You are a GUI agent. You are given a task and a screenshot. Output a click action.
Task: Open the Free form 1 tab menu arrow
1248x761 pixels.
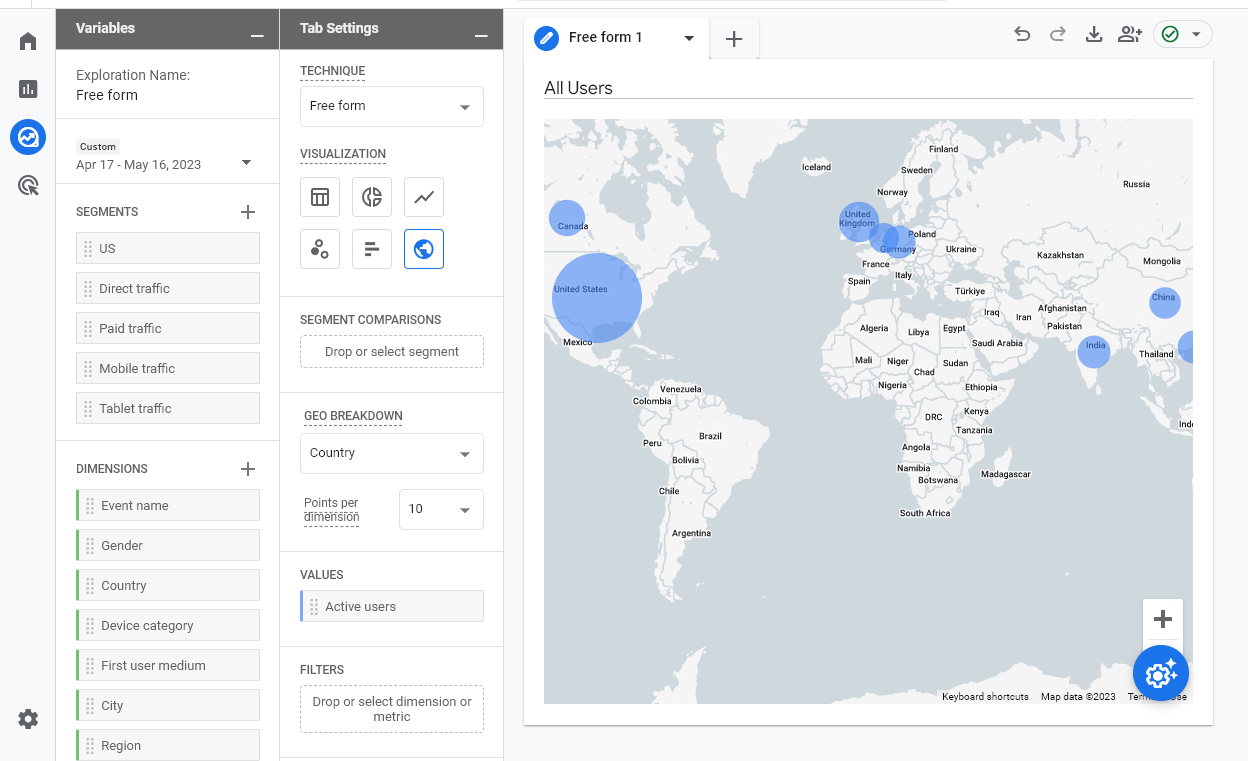click(x=688, y=38)
